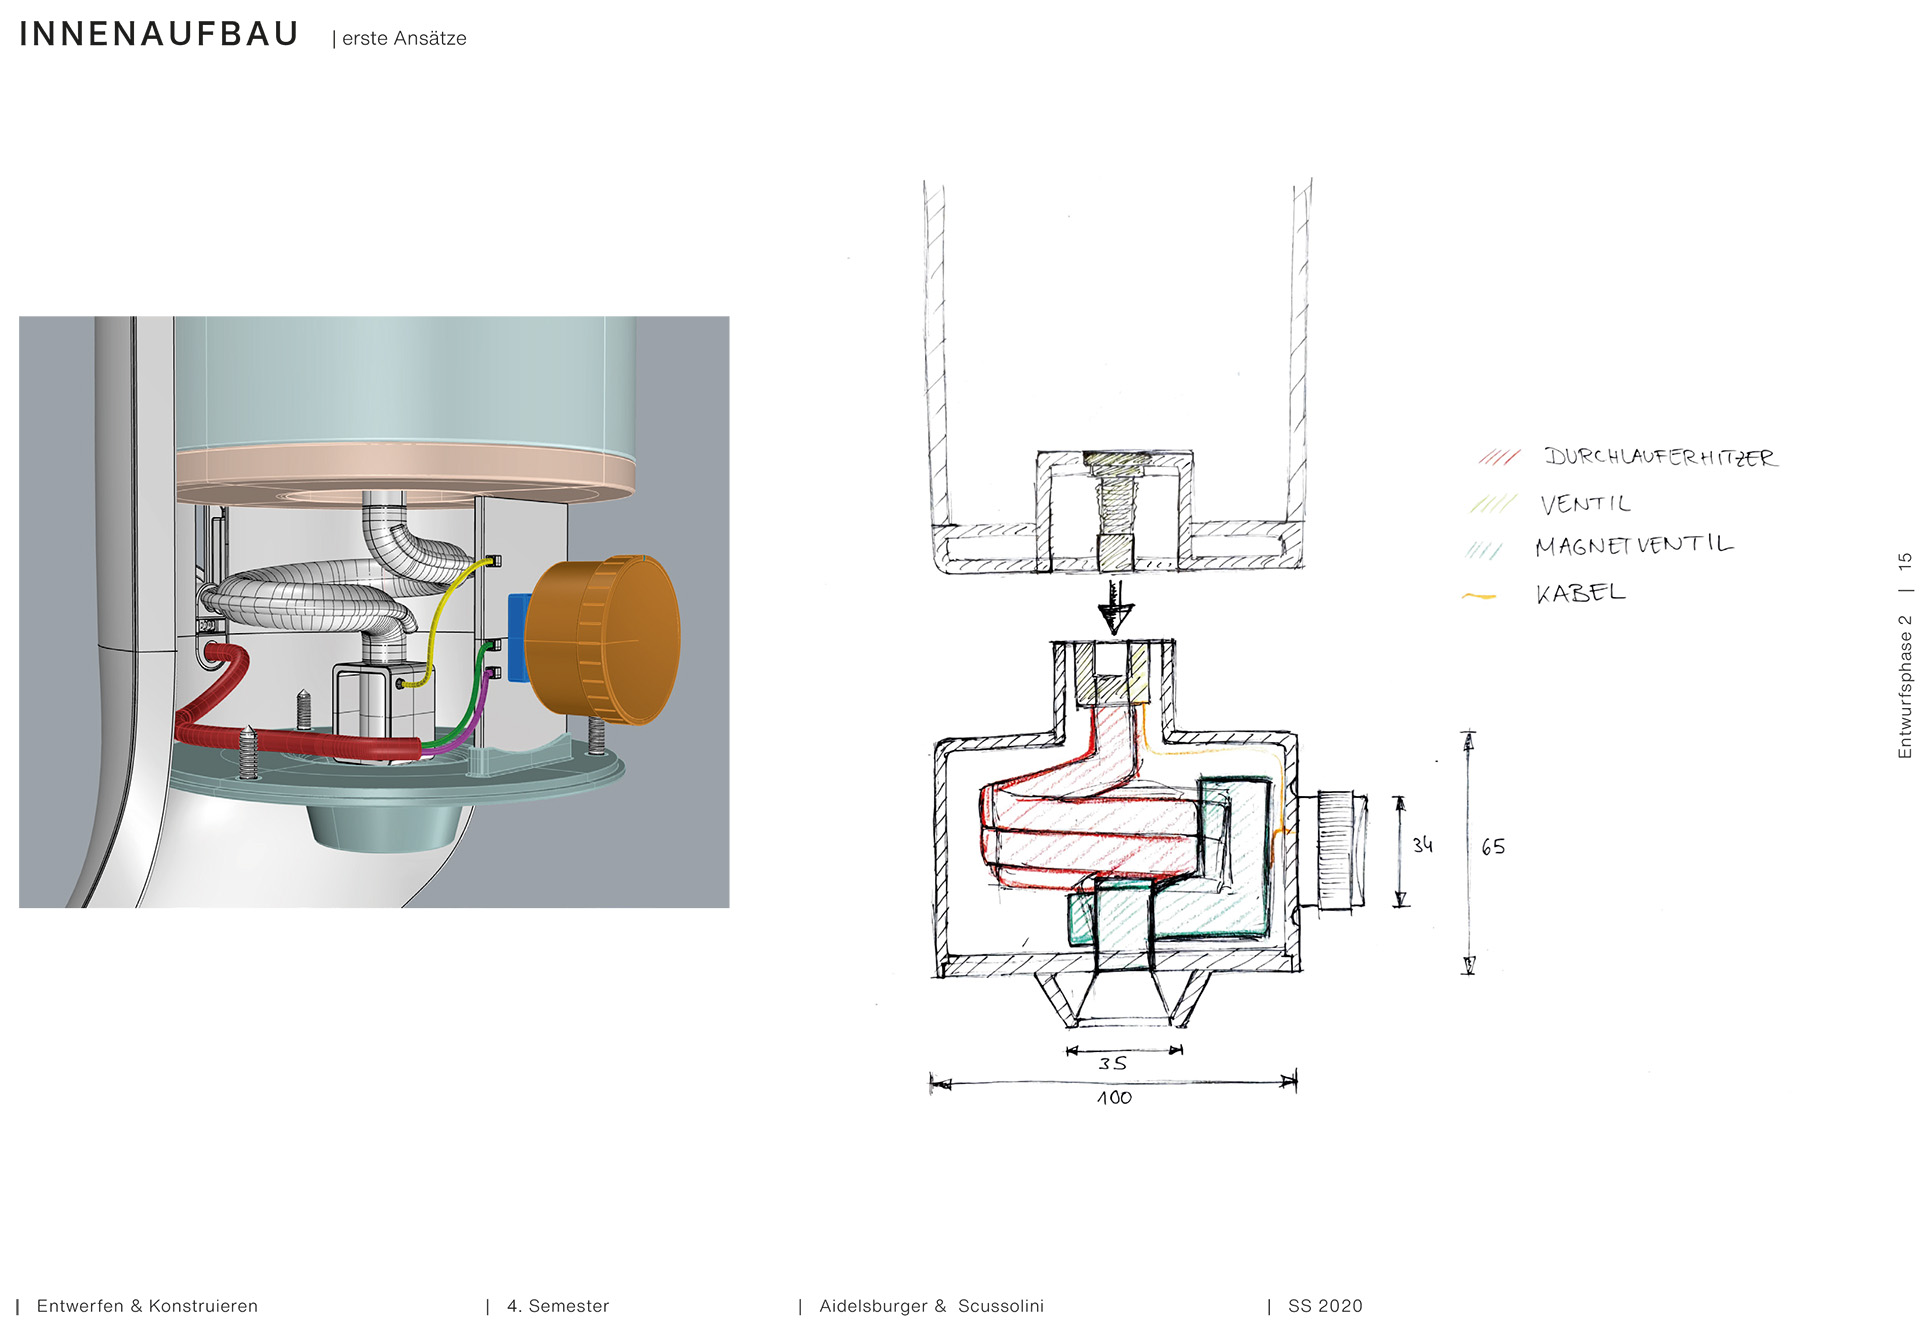Click the KABEL legend label
This screenshot has height=1321, width=1920.
(x=1581, y=593)
